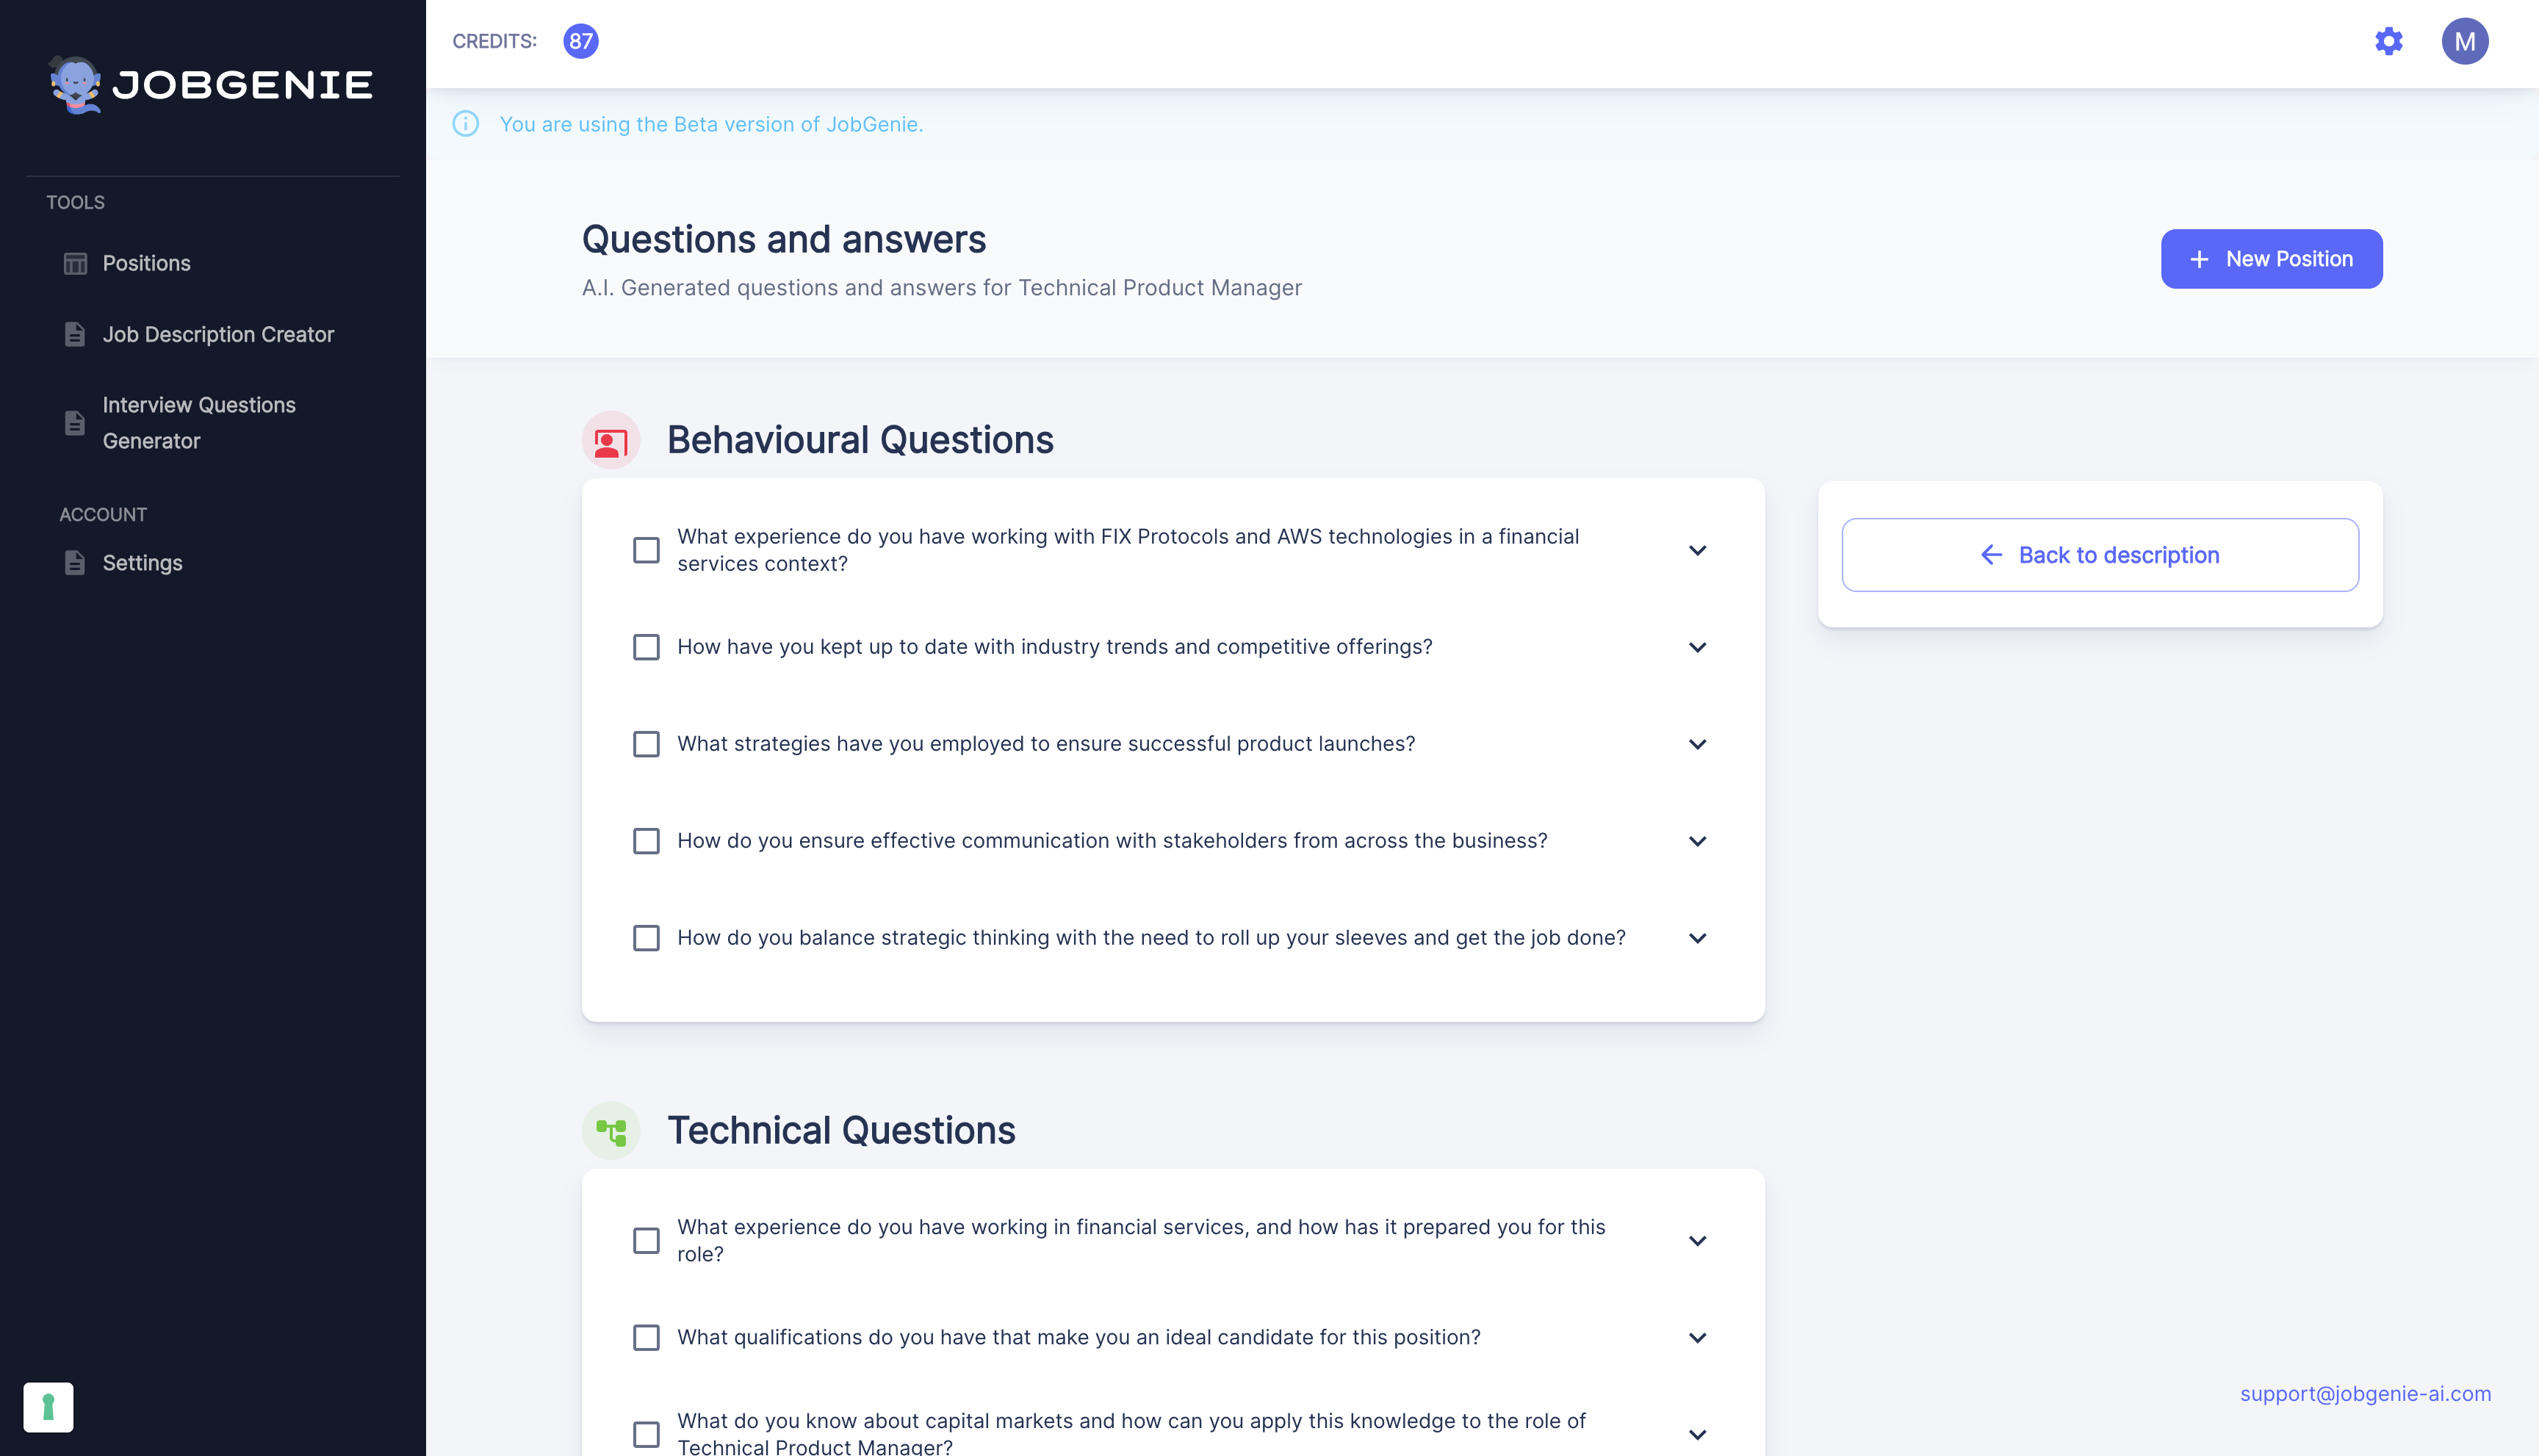The width and height of the screenshot is (2539, 1456).
Task: Open the support@jobgenie-ai.com email link
Action: pyautogui.click(x=2365, y=1393)
